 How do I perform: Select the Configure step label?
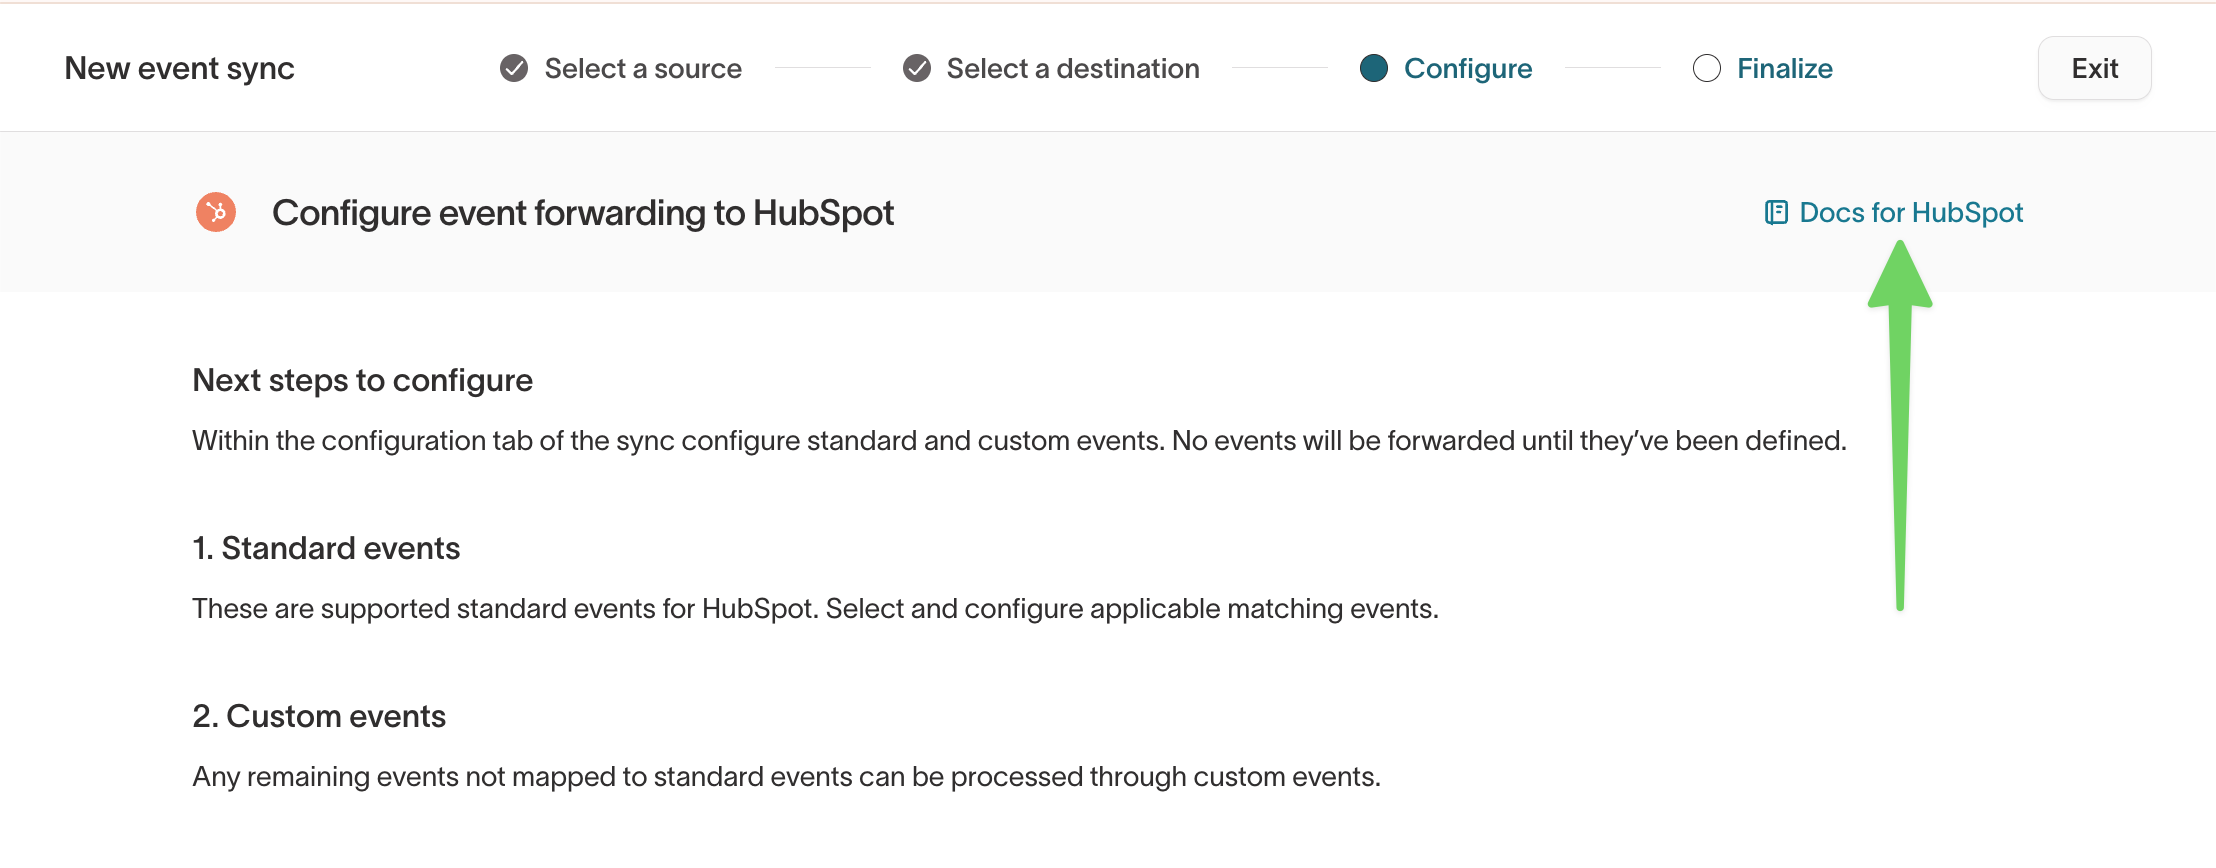pyautogui.click(x=1468, y=68)
